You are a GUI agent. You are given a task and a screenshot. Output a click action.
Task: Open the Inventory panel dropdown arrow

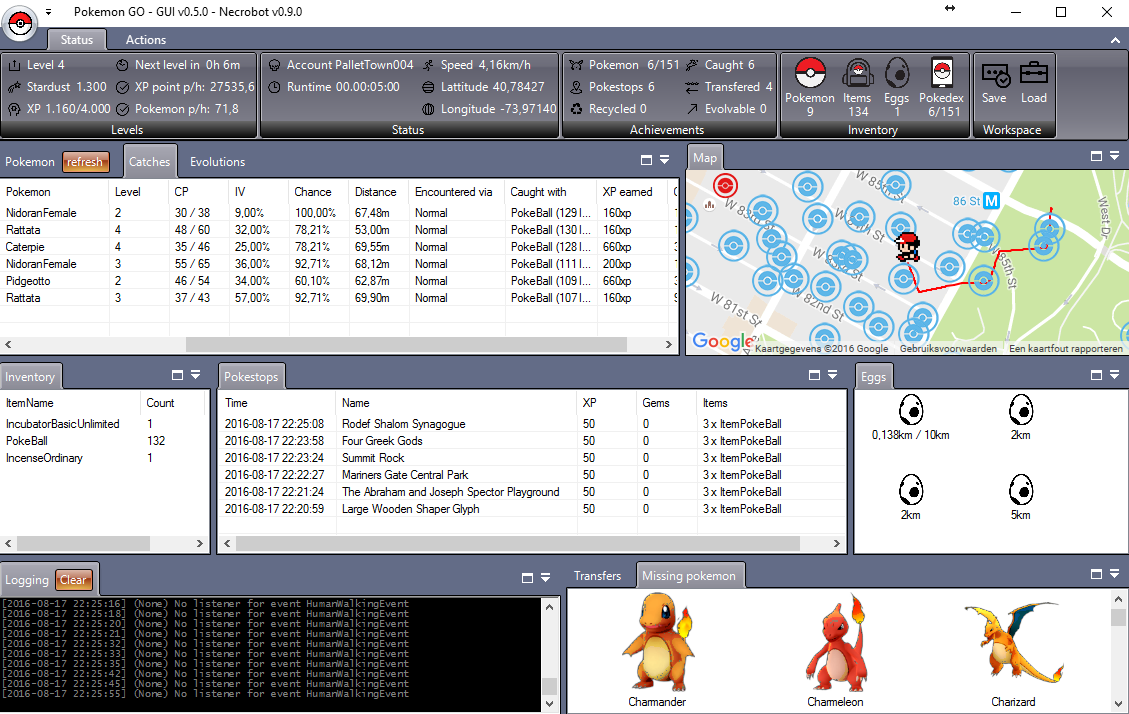pos(195,376)
